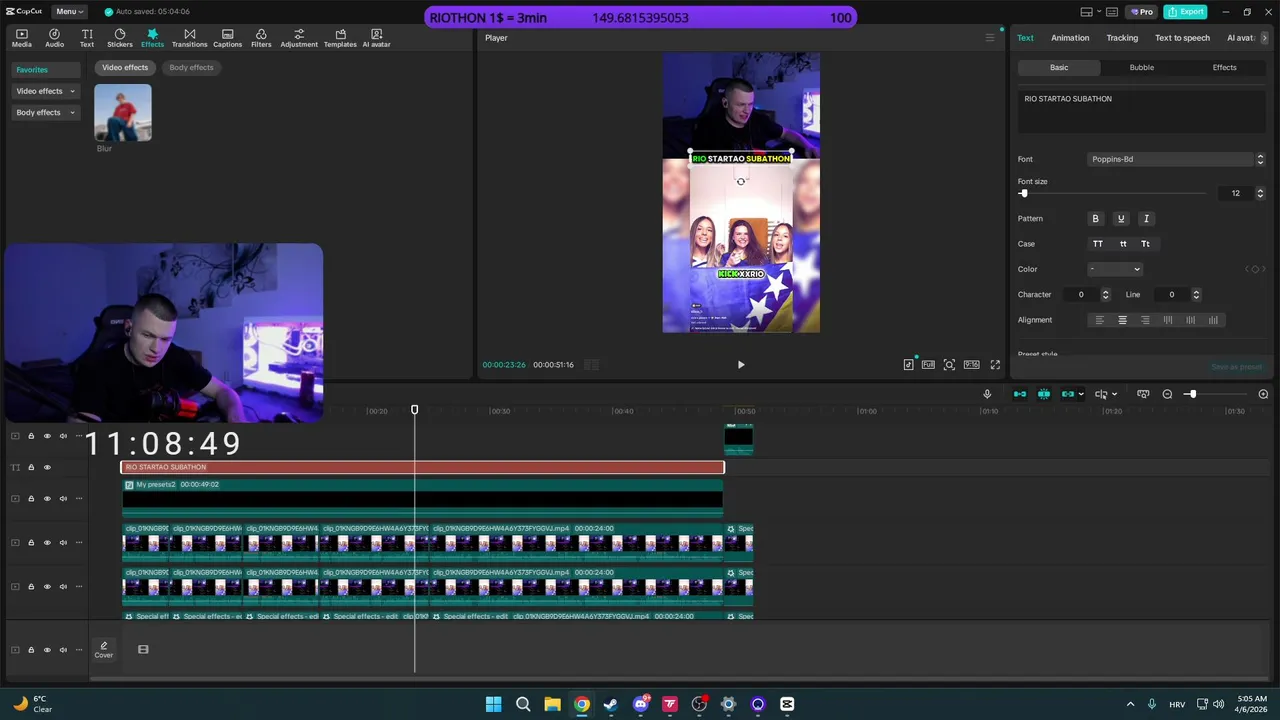Click the player zoom-to-fit icon

(x=949, y=365)
